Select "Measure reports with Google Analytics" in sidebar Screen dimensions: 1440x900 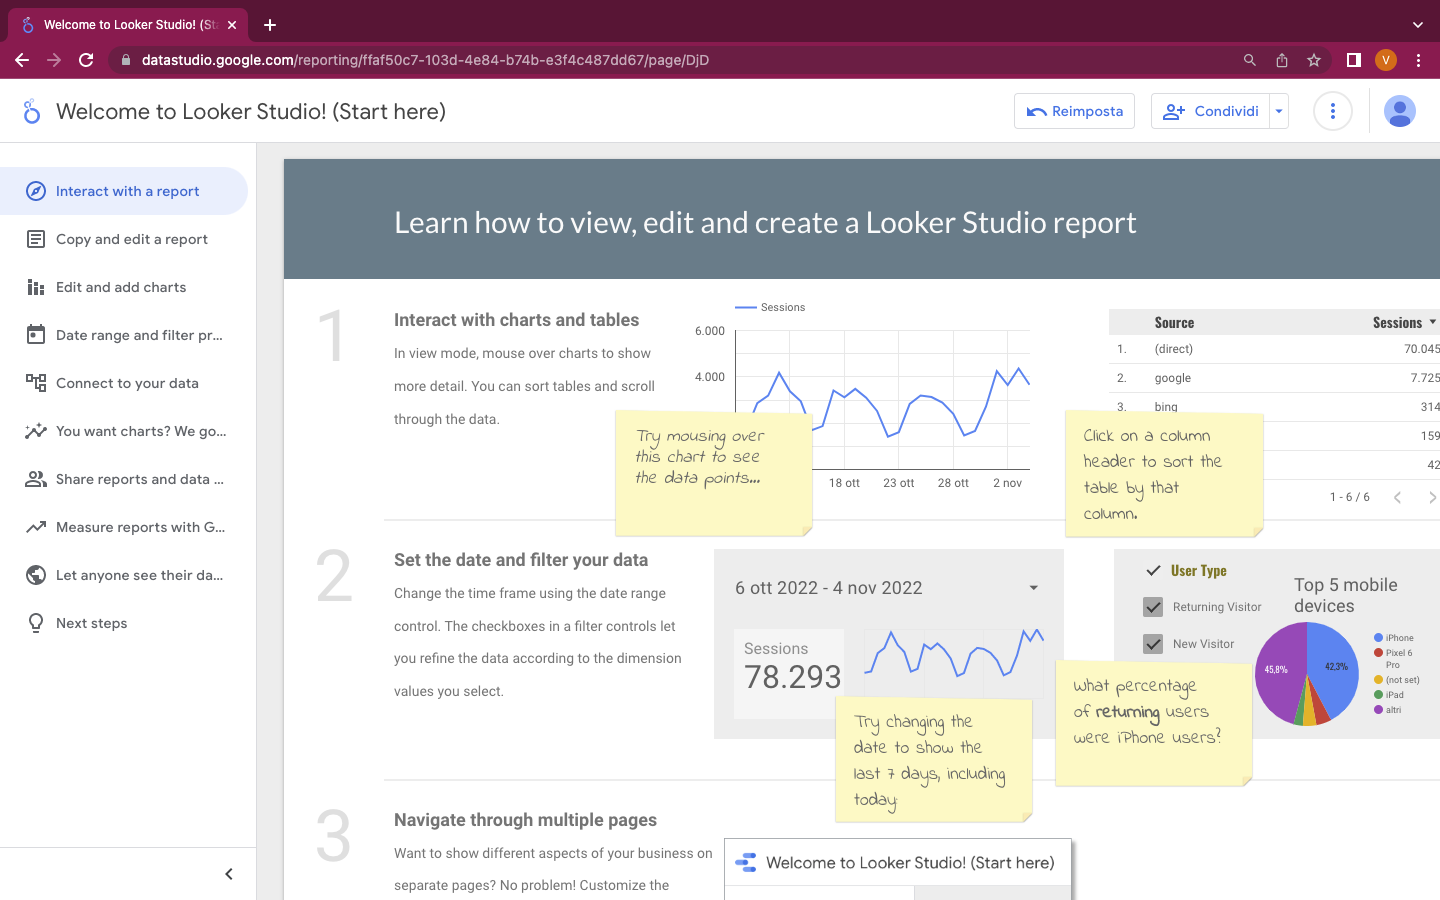140,527
